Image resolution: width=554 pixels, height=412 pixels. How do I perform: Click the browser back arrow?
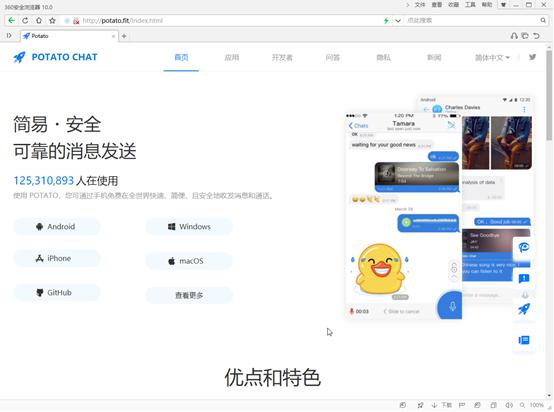[x=11, y=20]
